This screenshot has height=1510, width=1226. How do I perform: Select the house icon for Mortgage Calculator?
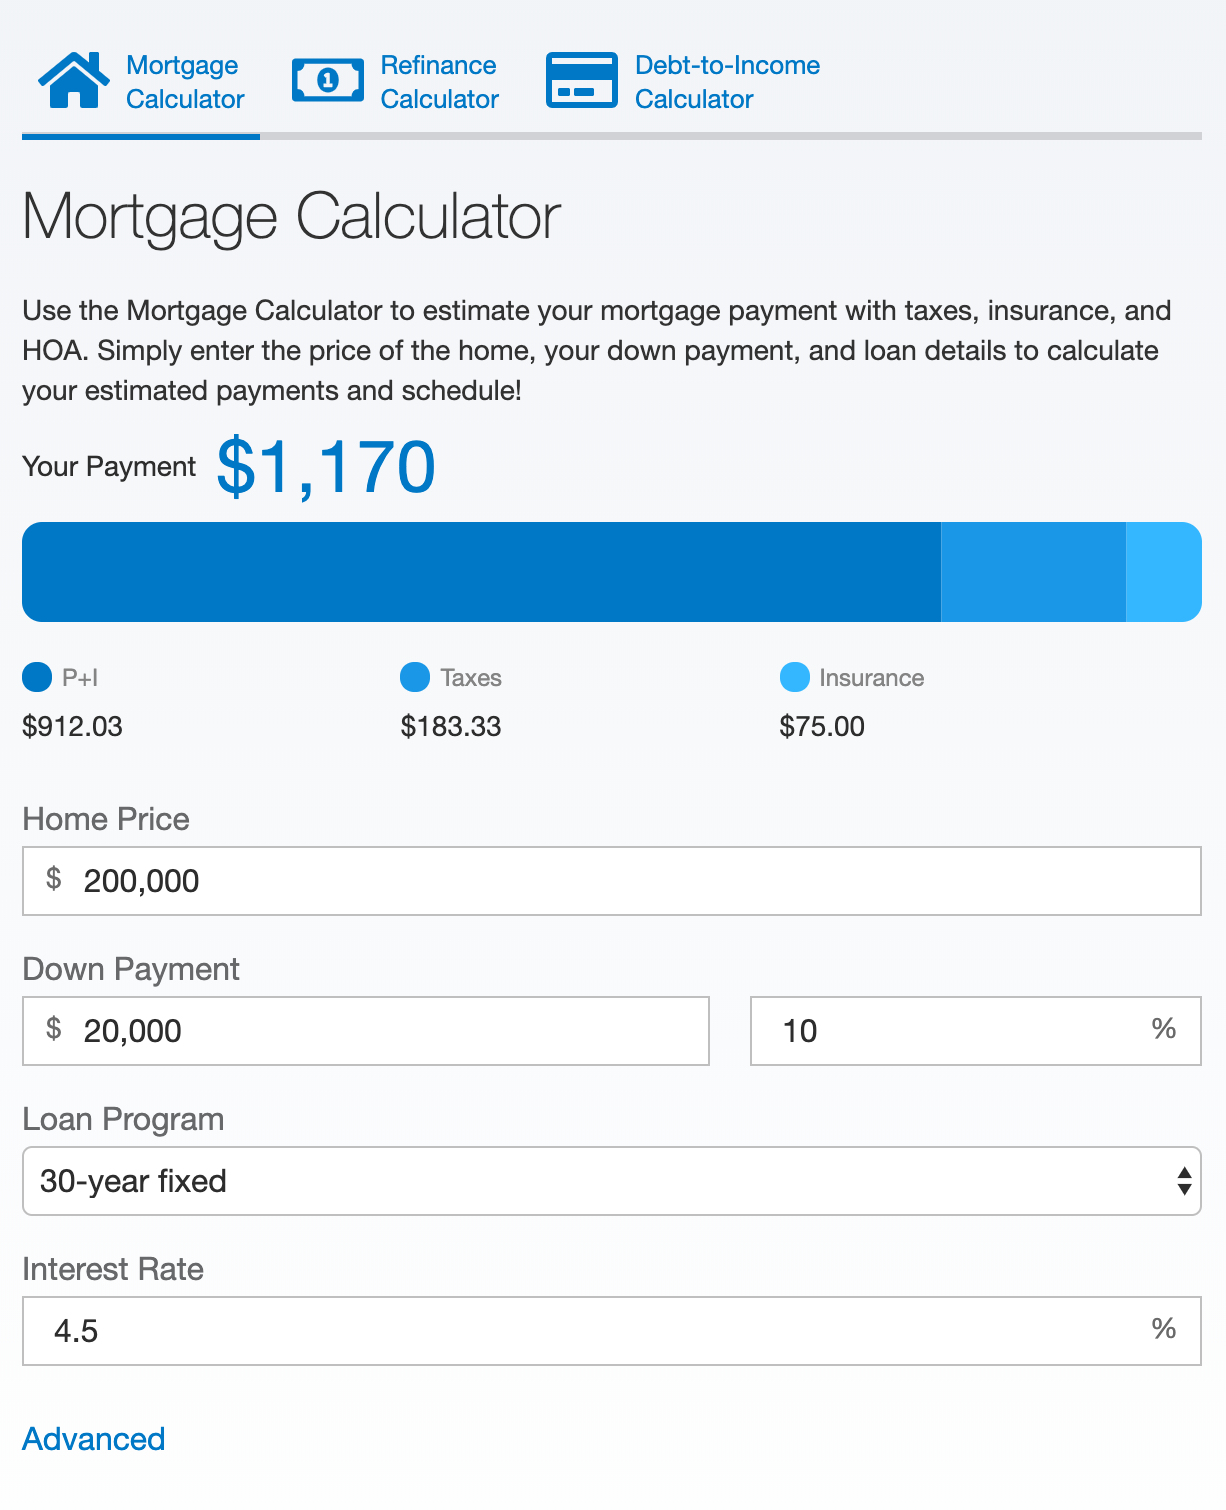(x=71, y=79)
